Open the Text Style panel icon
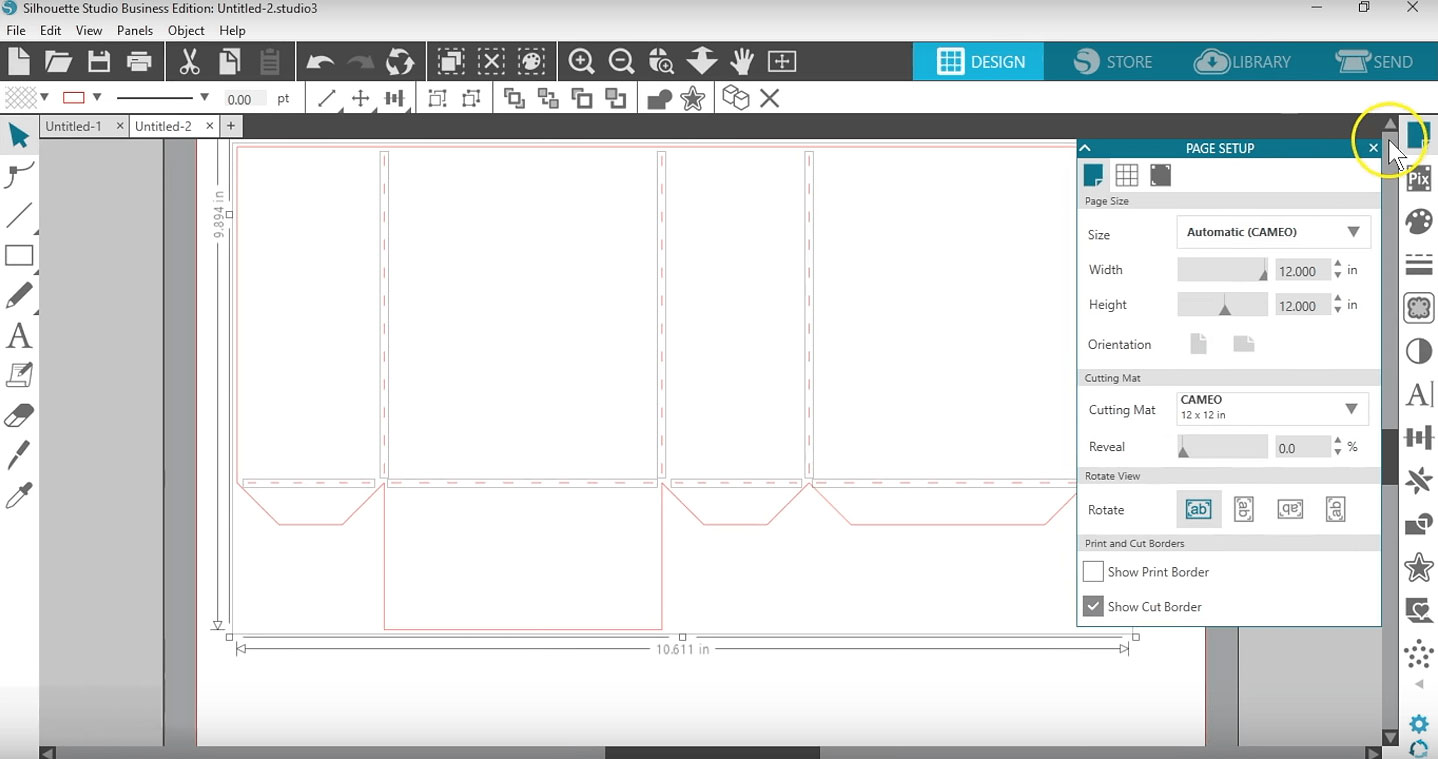This screenshot has height=759, width=1438. coord(1418,394)
